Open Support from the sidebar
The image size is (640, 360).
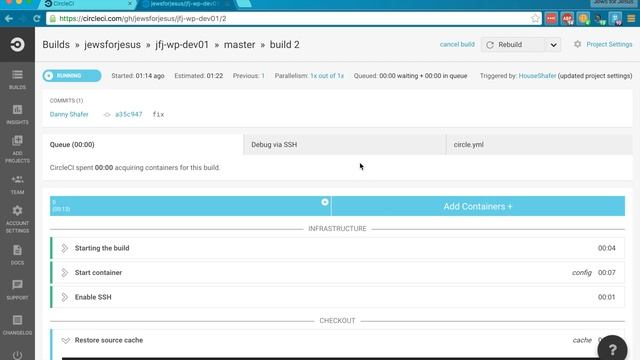coord(17,290)
